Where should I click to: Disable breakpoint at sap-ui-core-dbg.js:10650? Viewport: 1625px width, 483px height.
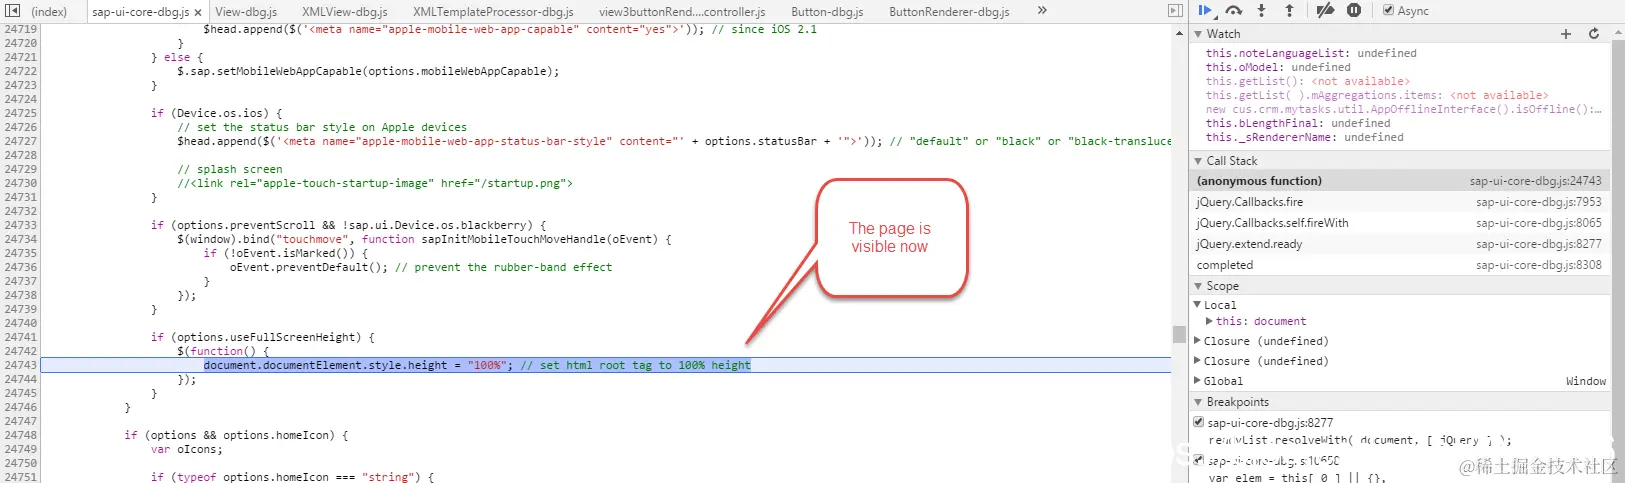click(x=1199, y=460)
